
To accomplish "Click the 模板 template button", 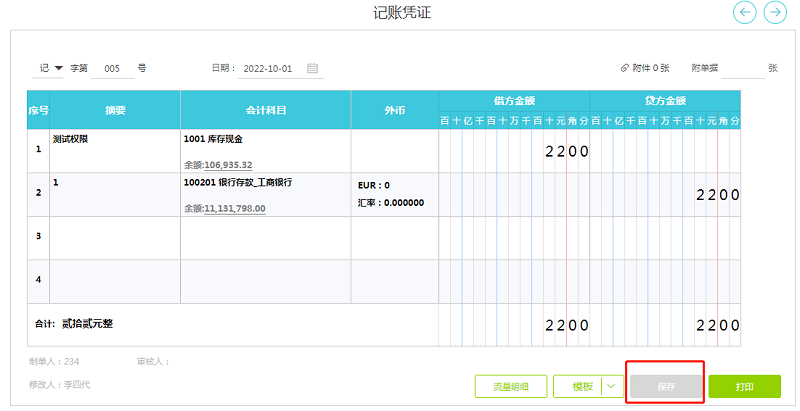I will (582, 387).
